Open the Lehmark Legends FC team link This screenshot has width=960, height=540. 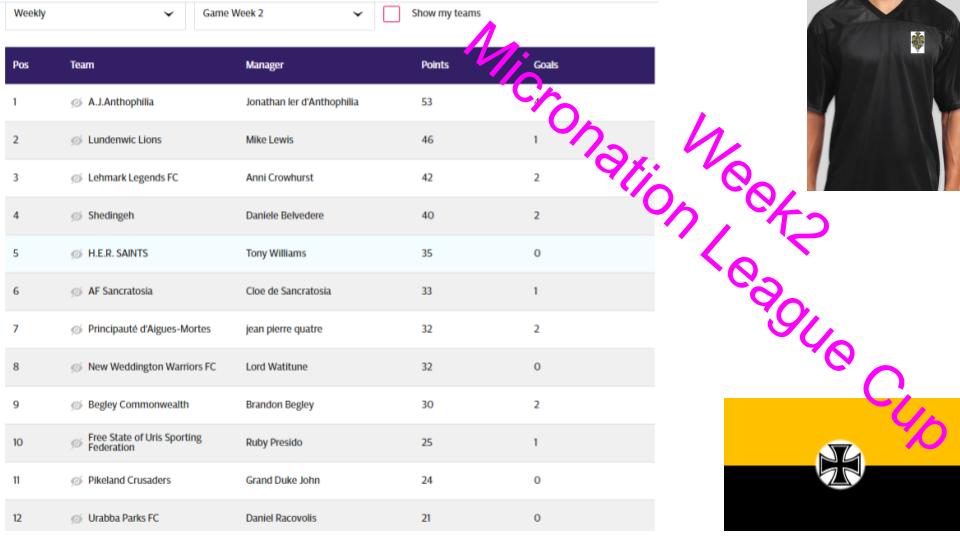(133, 178)
